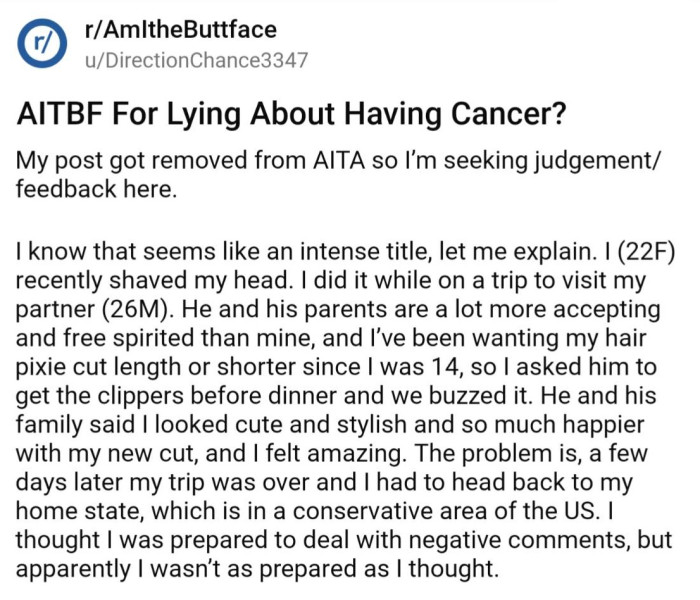Click the sentence starting My post got removed

pos(337,175)
